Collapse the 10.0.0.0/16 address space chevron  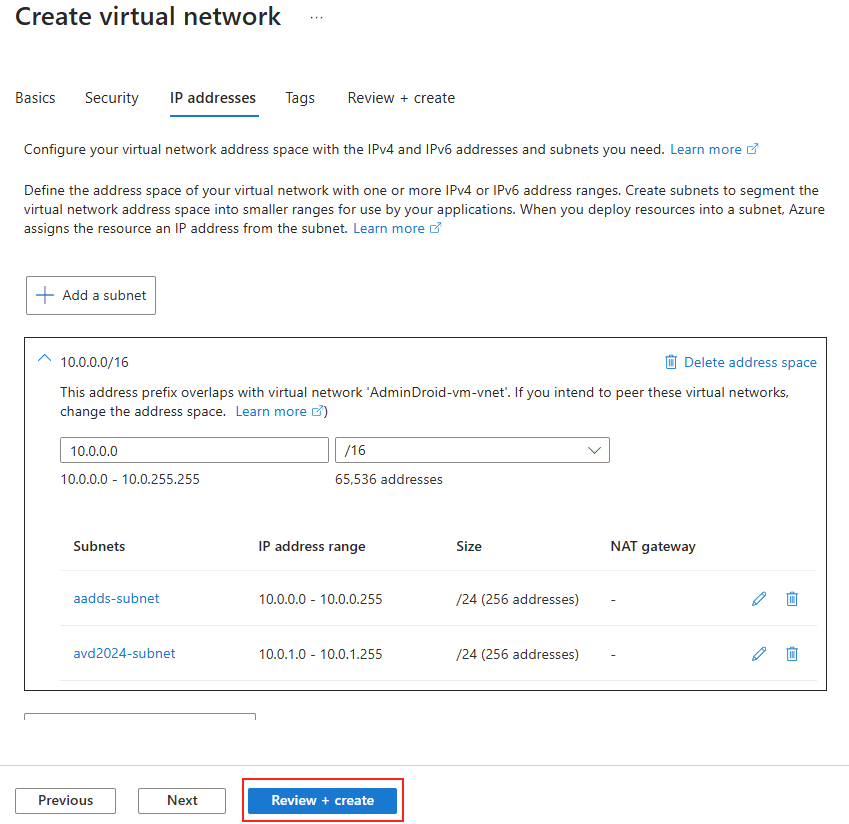(44, 358)
